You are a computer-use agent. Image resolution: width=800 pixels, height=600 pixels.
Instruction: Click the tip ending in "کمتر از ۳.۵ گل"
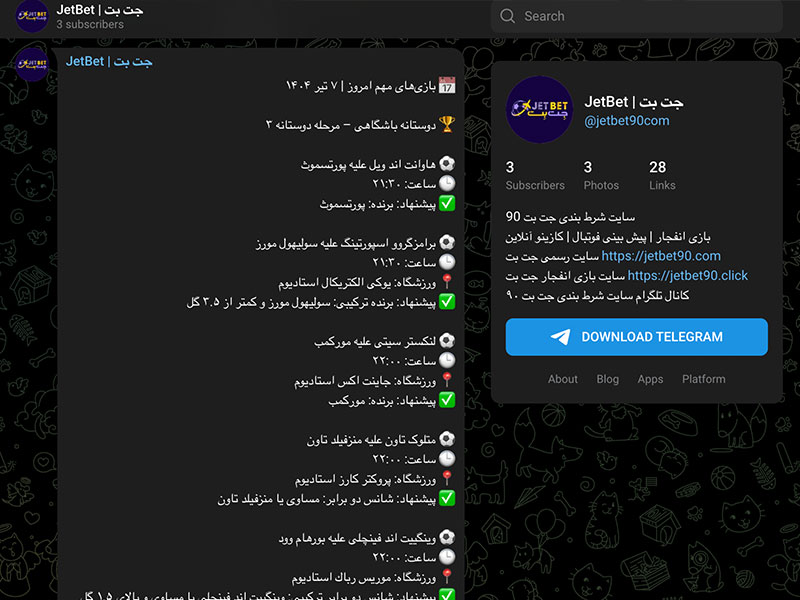tap(311, 302)
